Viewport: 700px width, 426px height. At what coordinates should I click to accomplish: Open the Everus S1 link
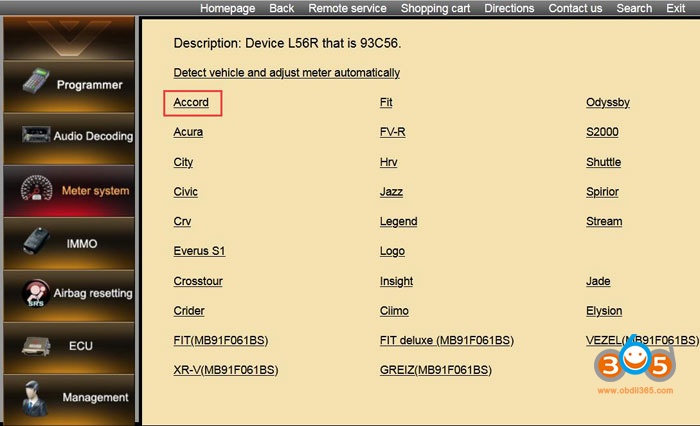[199, 251]
